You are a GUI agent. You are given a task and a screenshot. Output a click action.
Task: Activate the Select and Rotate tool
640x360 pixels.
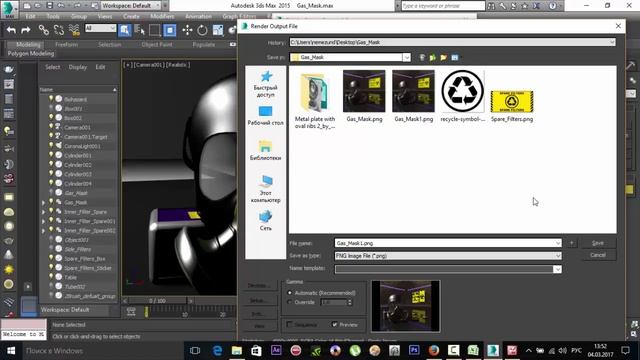(x=202, y=30)
